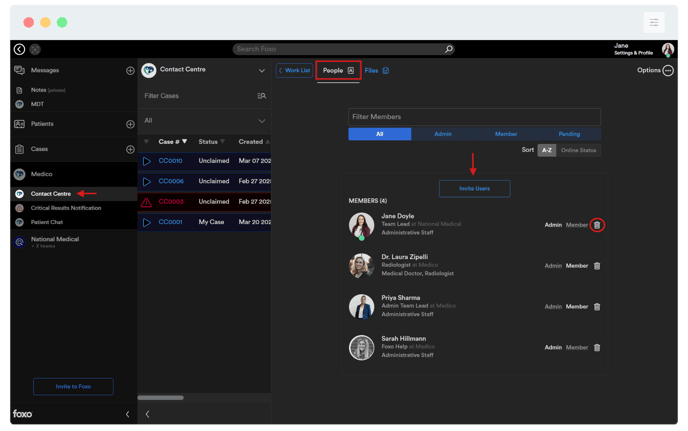Set Priya Sharma's role to Admin
688x431 pixels.
553,307
